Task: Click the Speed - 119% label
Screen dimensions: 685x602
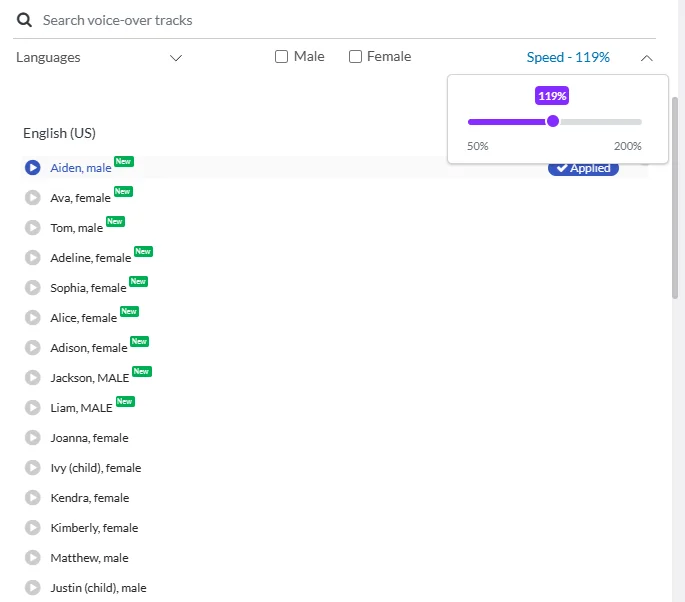Action: [x=568, y=58]
